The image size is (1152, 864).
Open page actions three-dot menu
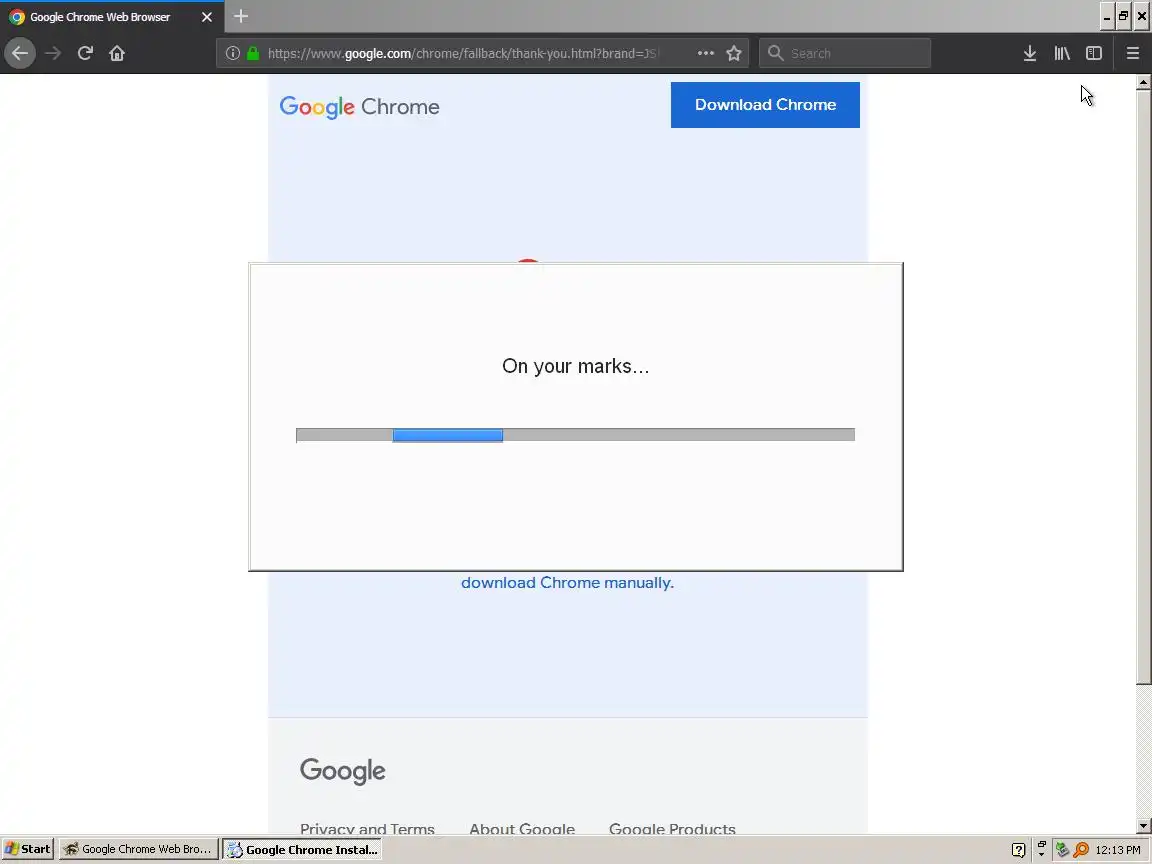click(705, 53)
